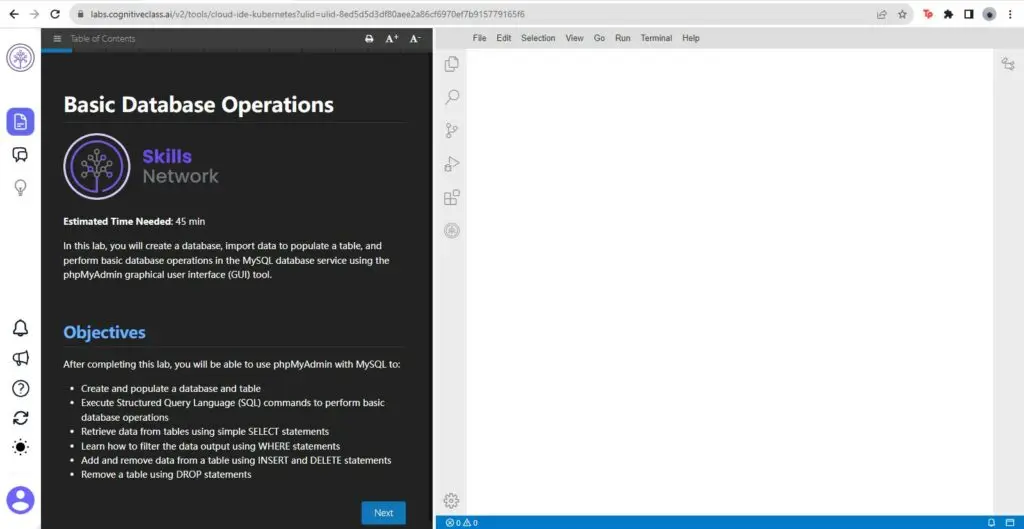Open notifications bell in IDE status bar

click(991, 522)
